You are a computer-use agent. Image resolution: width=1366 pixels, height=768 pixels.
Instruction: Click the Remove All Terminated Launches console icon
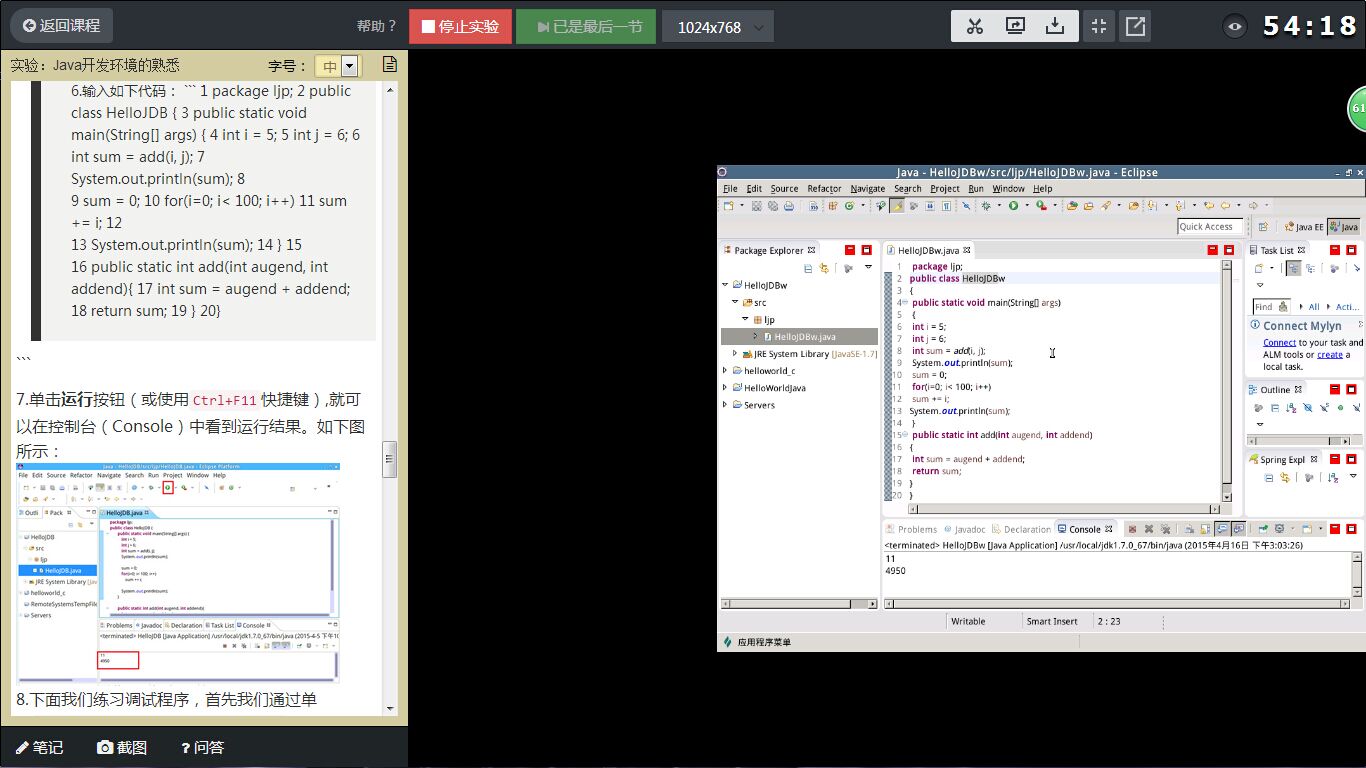pos(1165,529)
